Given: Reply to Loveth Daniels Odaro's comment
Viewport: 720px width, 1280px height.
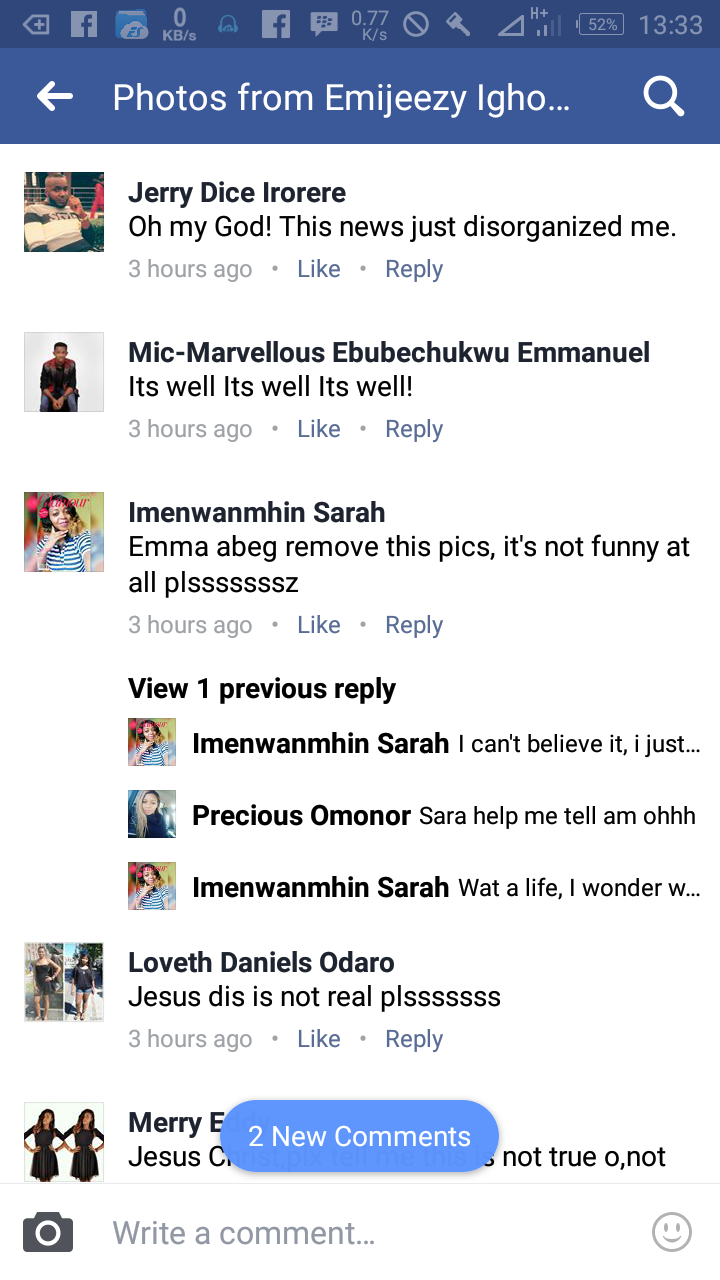Looking at the screenshot, I should (414, 1039).
